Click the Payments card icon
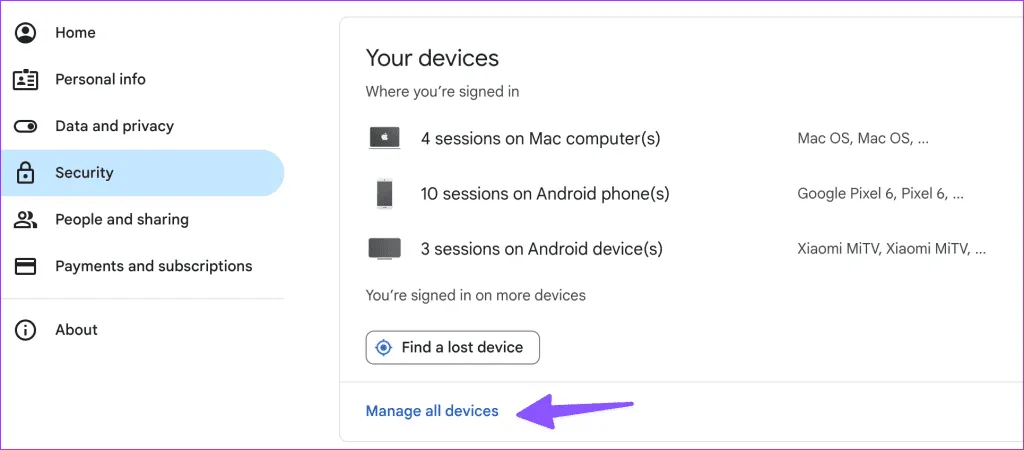This screenshot has width=1024, height=450. click(26, 267)
